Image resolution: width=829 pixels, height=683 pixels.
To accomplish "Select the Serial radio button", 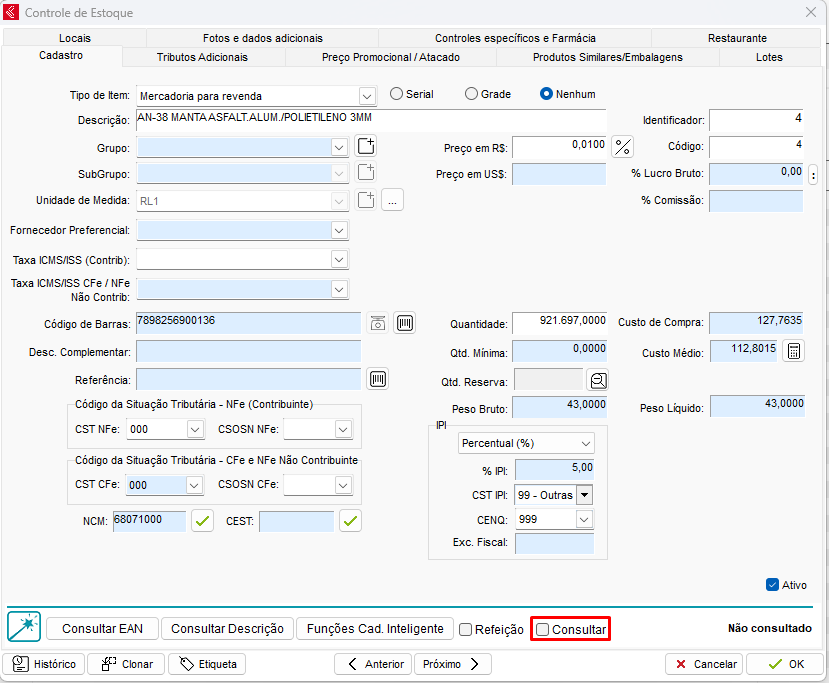I will (397, 94).
